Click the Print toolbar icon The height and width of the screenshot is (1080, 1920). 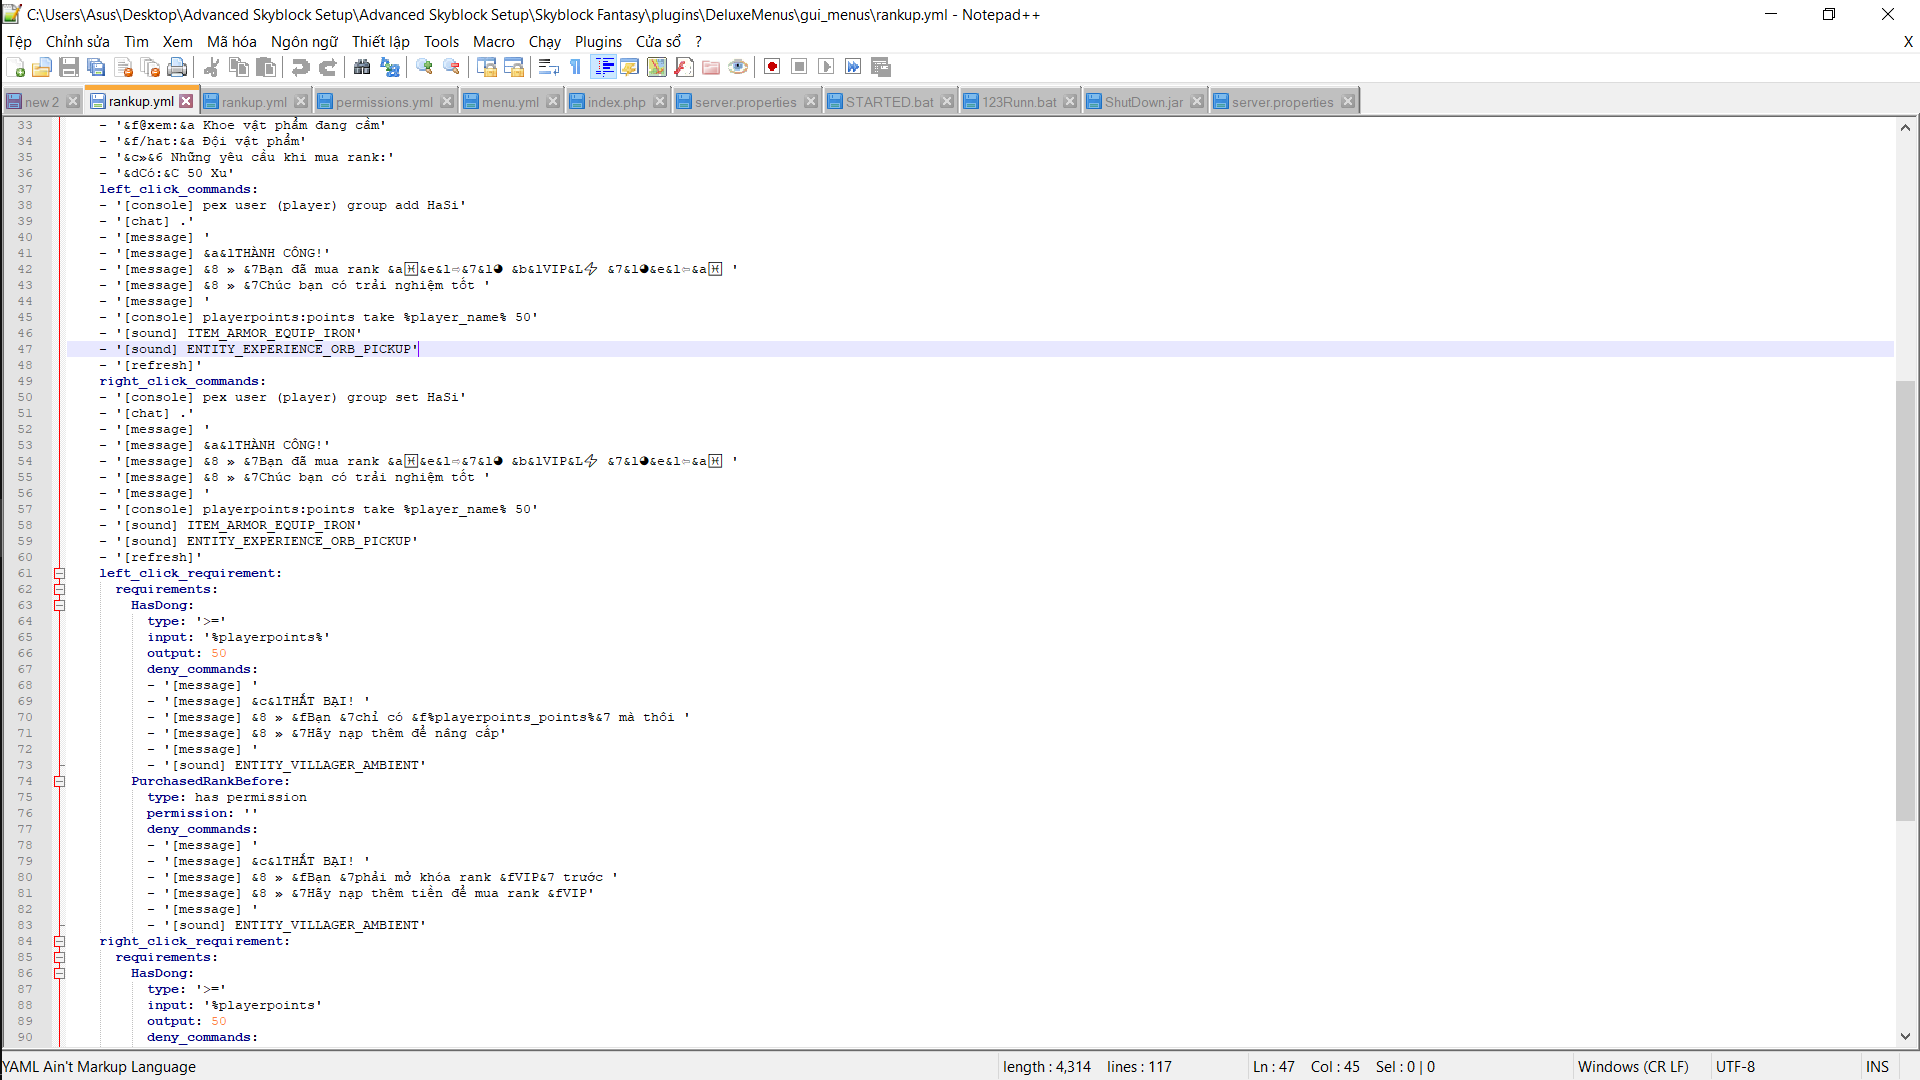(177, 67)
